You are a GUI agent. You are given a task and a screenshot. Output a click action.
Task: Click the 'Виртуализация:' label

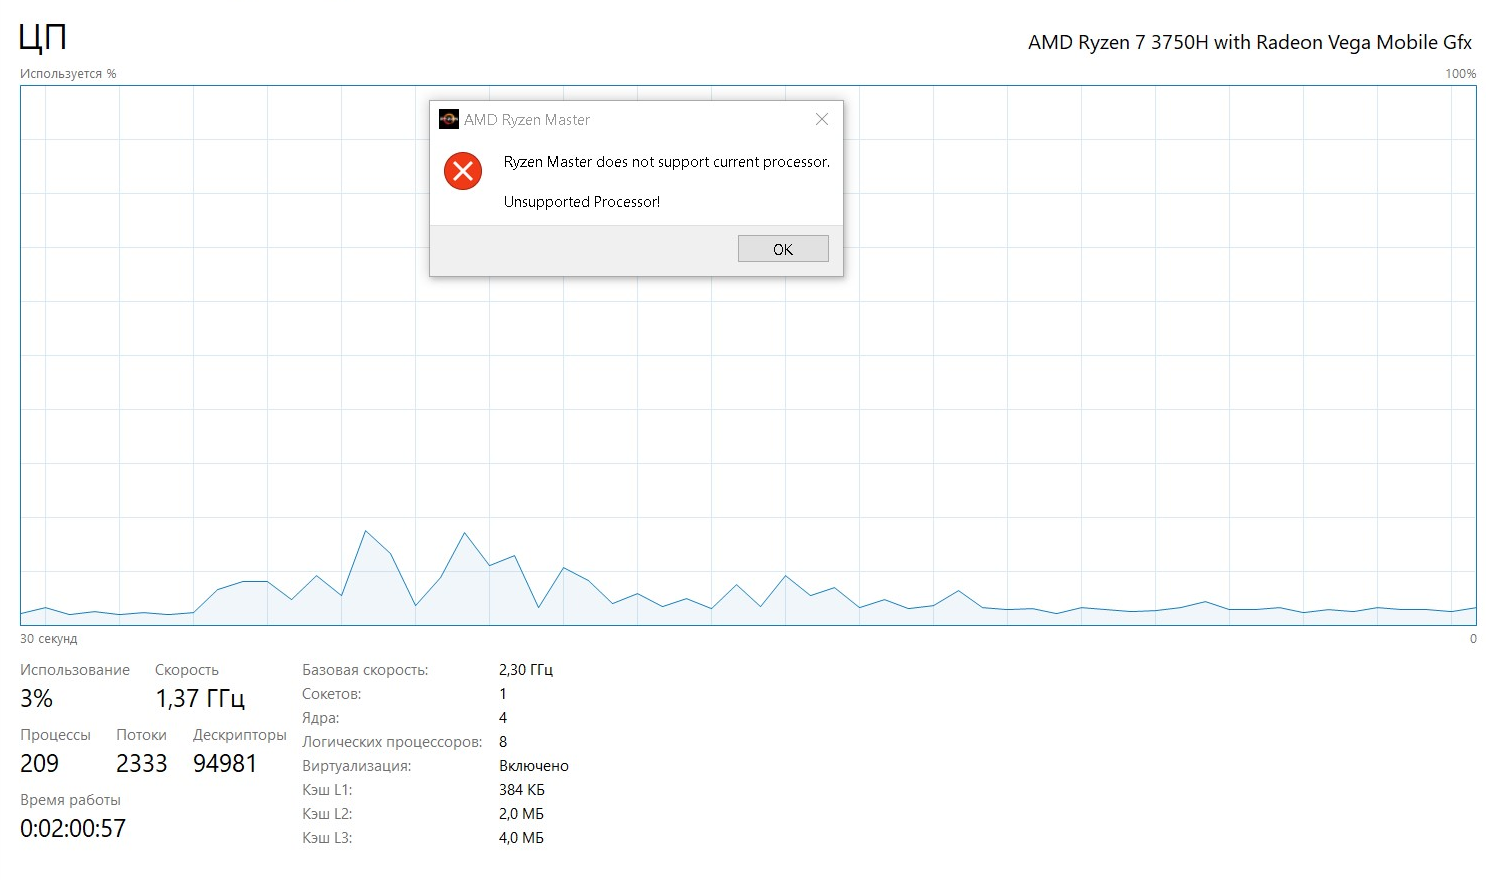tap(356, 766)
